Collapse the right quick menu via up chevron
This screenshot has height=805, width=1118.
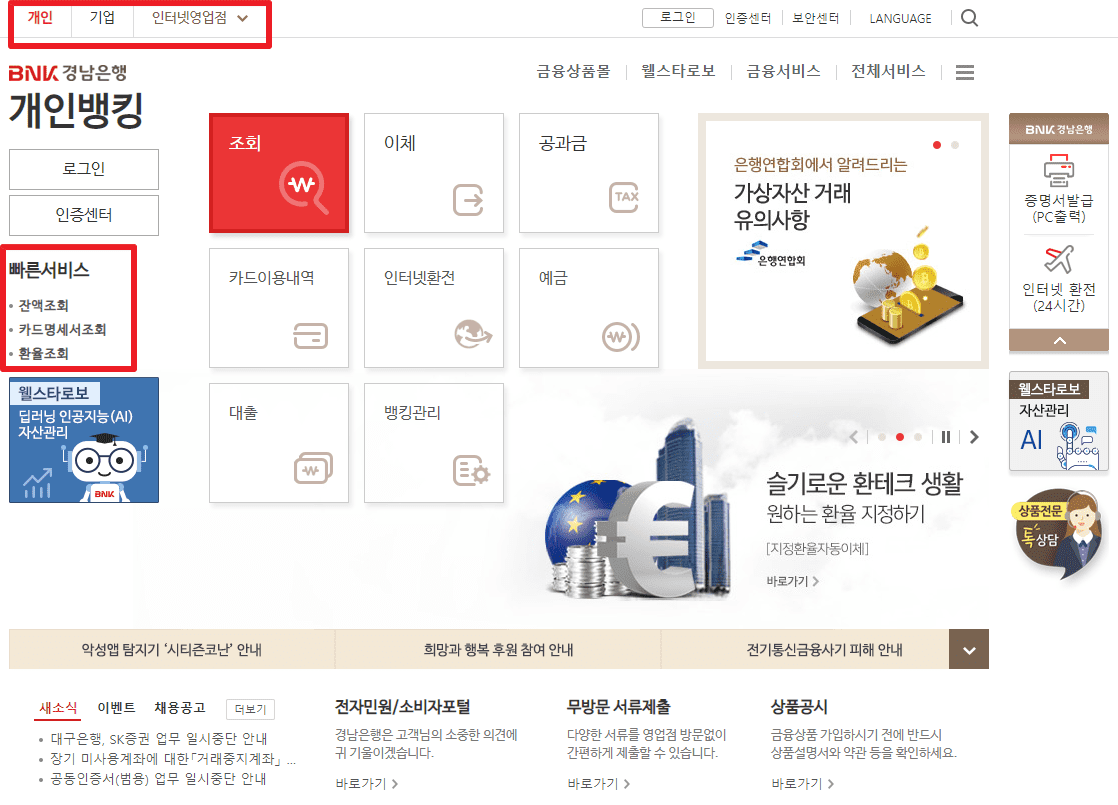coord(1058,340)
